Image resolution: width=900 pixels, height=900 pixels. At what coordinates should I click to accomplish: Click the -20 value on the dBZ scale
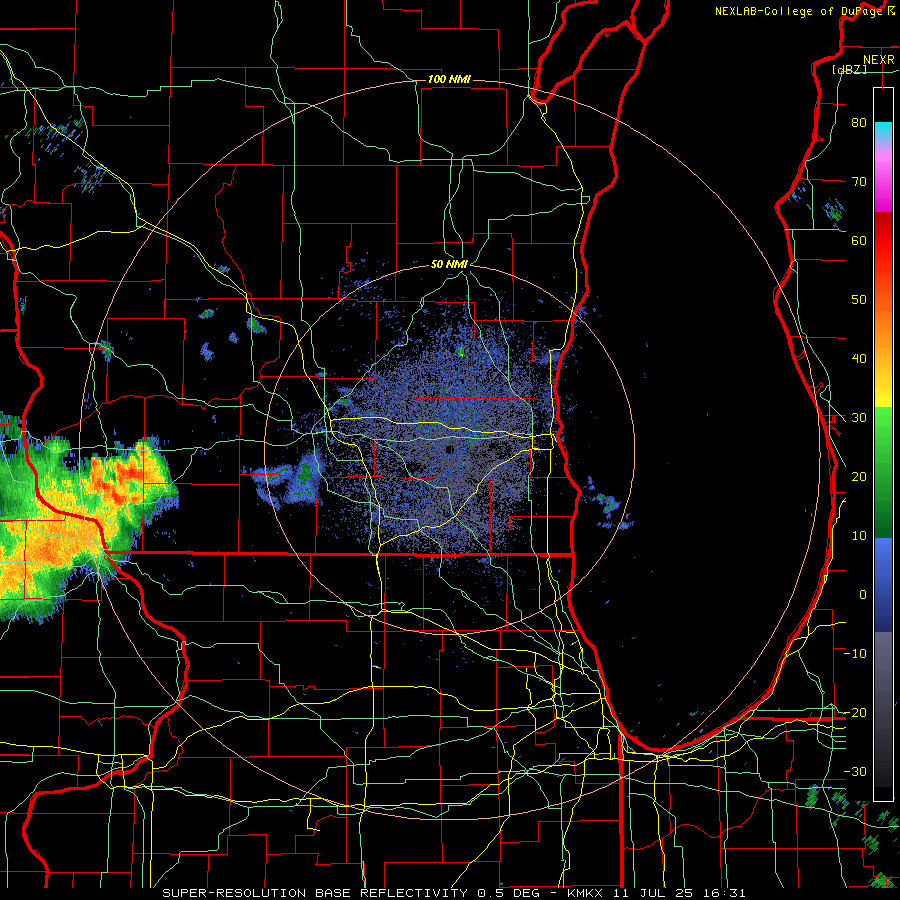click(855, 713)
